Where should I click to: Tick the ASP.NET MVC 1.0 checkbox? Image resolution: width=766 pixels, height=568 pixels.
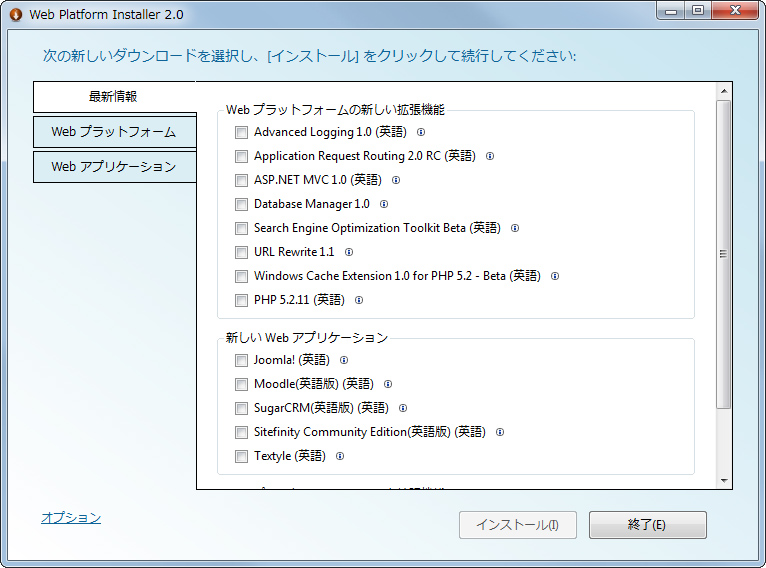tap(241, 180)
